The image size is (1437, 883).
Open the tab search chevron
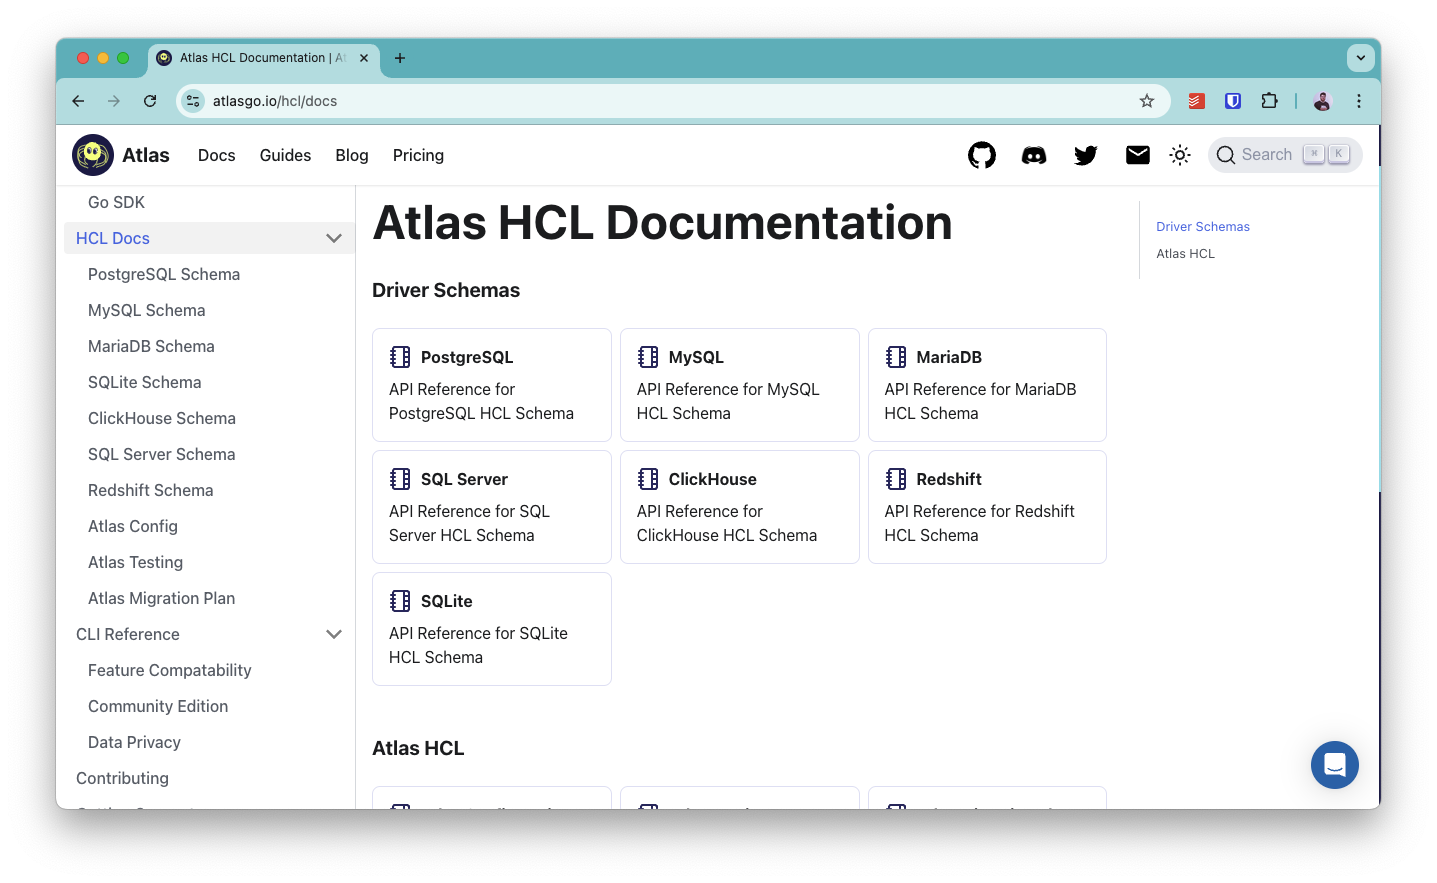click(x=1360, y=57)
